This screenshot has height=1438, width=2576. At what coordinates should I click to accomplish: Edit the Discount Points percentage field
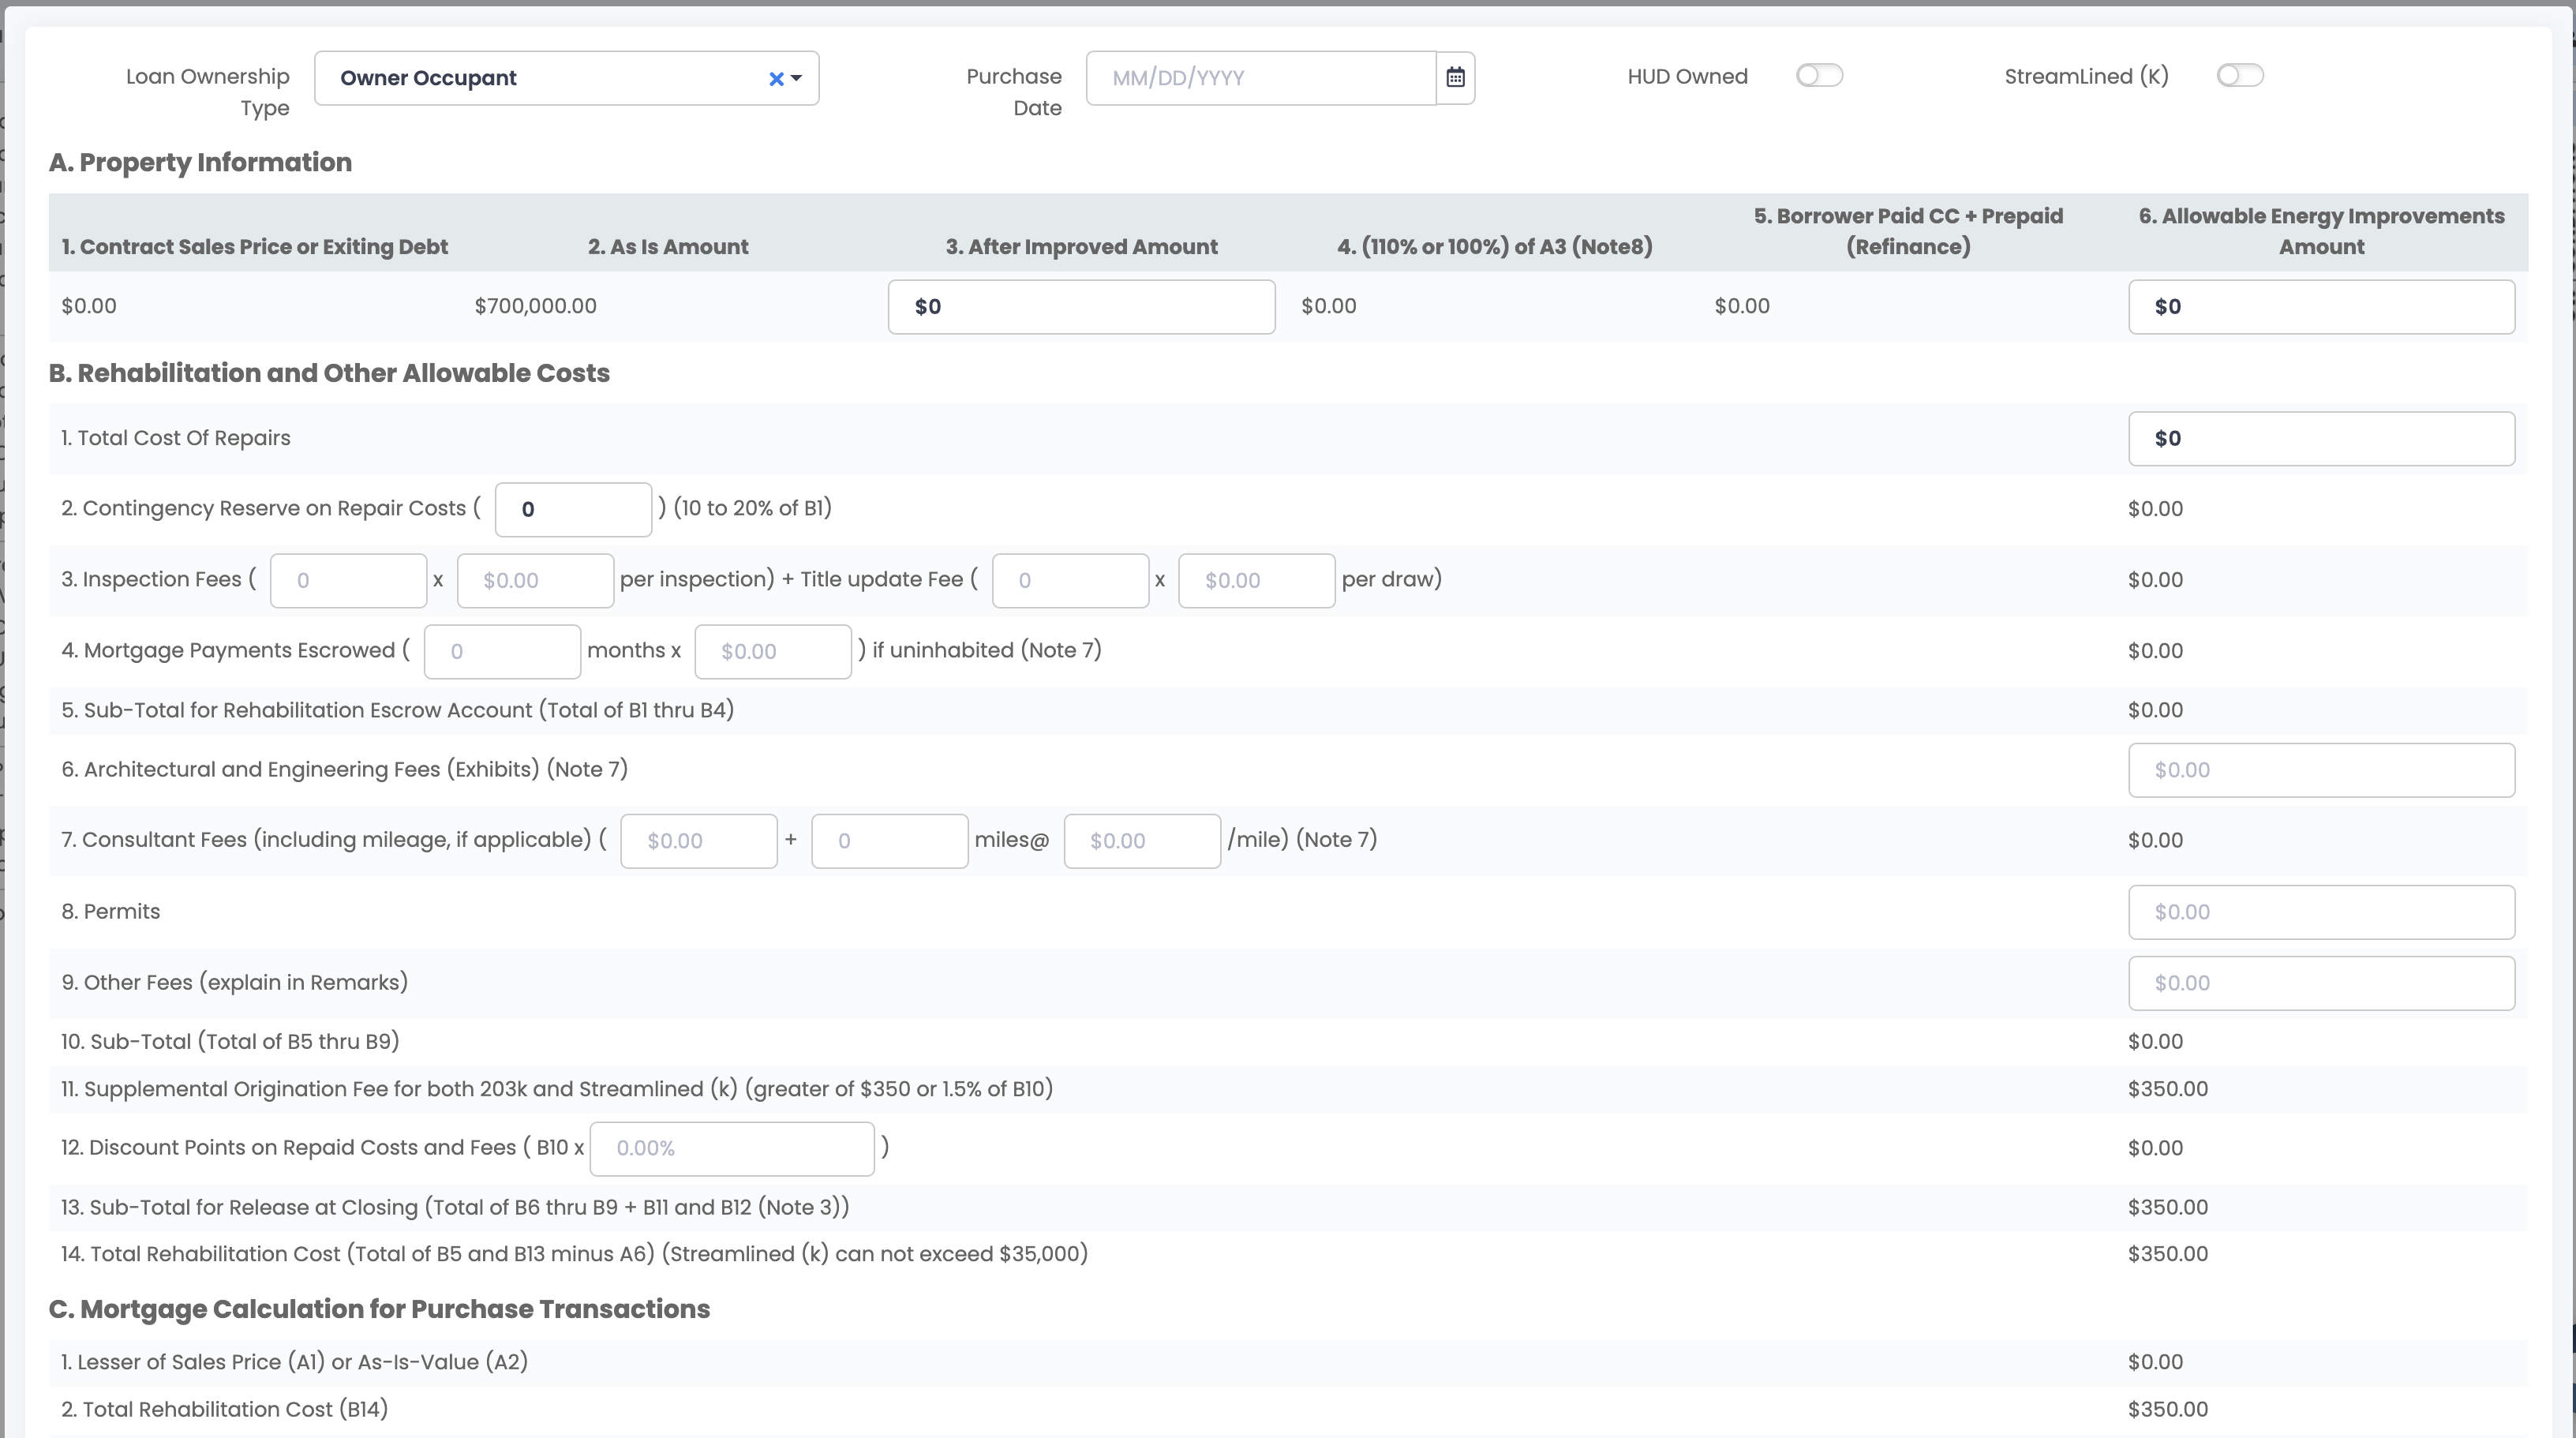click(x=731, y=1147)
